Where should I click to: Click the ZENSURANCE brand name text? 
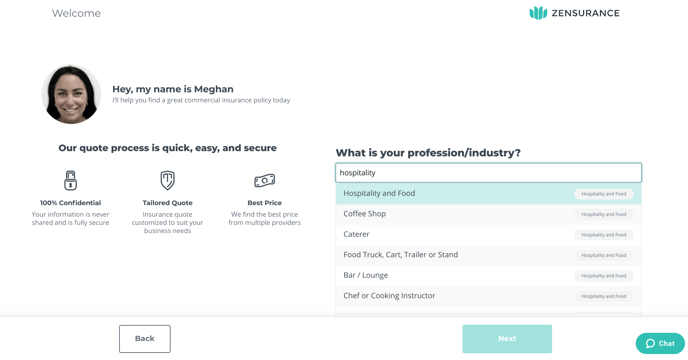585,13
